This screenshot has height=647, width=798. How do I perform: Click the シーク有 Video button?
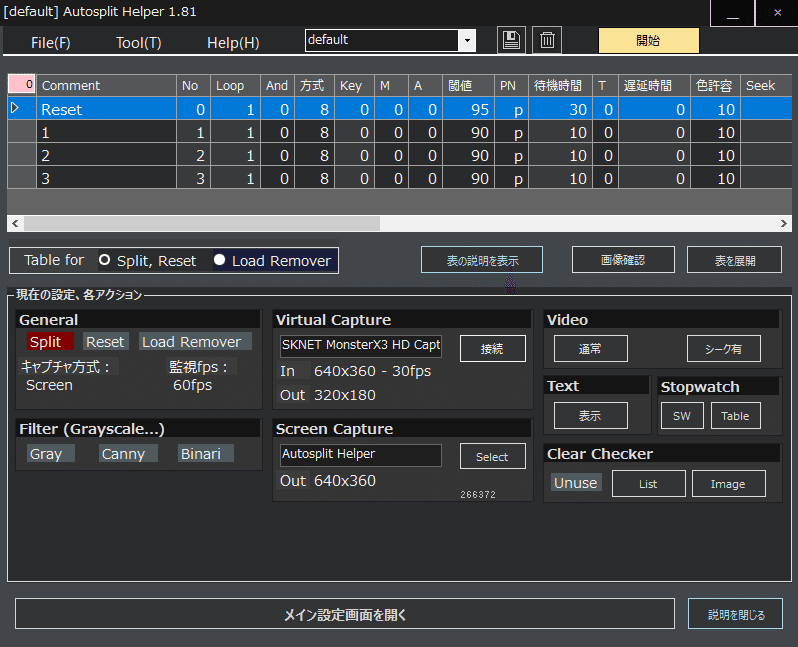[724, 349]
